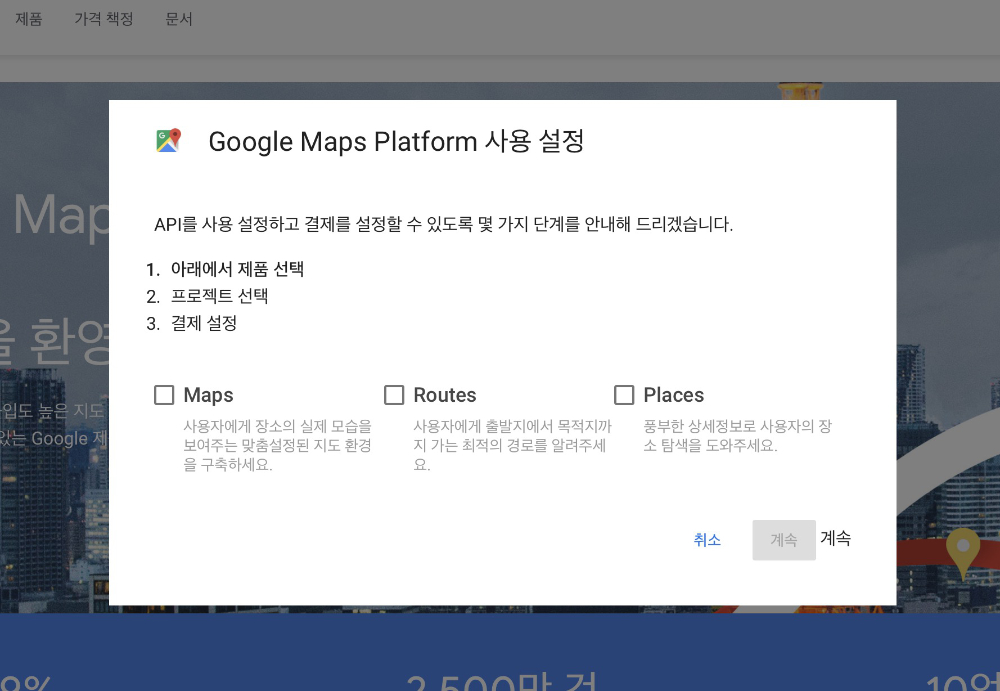Open the 가격 책정 menu item

[104, 19]
